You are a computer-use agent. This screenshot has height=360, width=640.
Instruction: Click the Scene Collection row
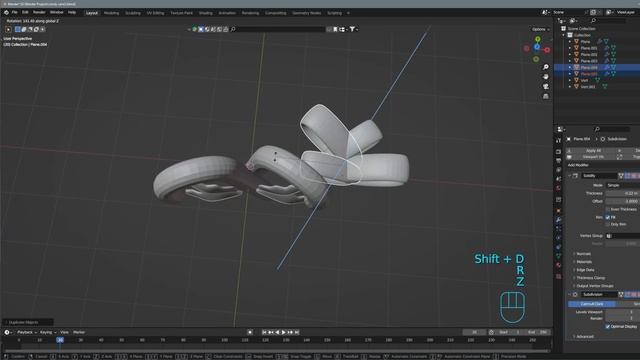click(581, 29)
